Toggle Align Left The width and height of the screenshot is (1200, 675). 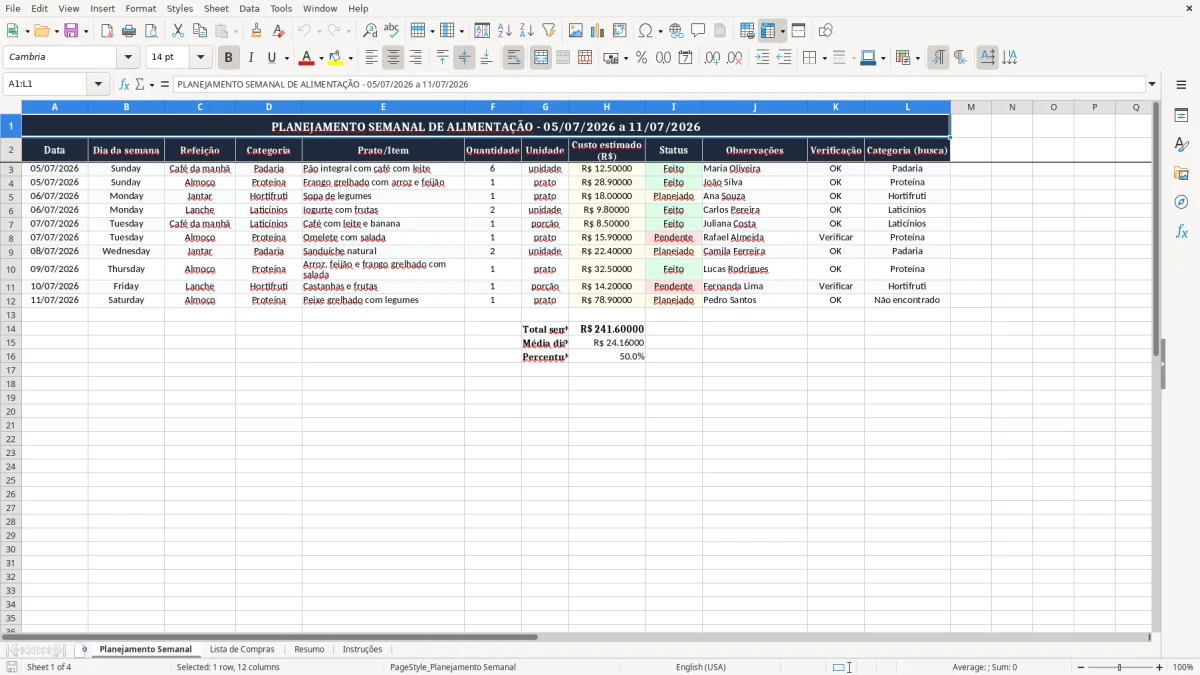(x=371, y=58)
